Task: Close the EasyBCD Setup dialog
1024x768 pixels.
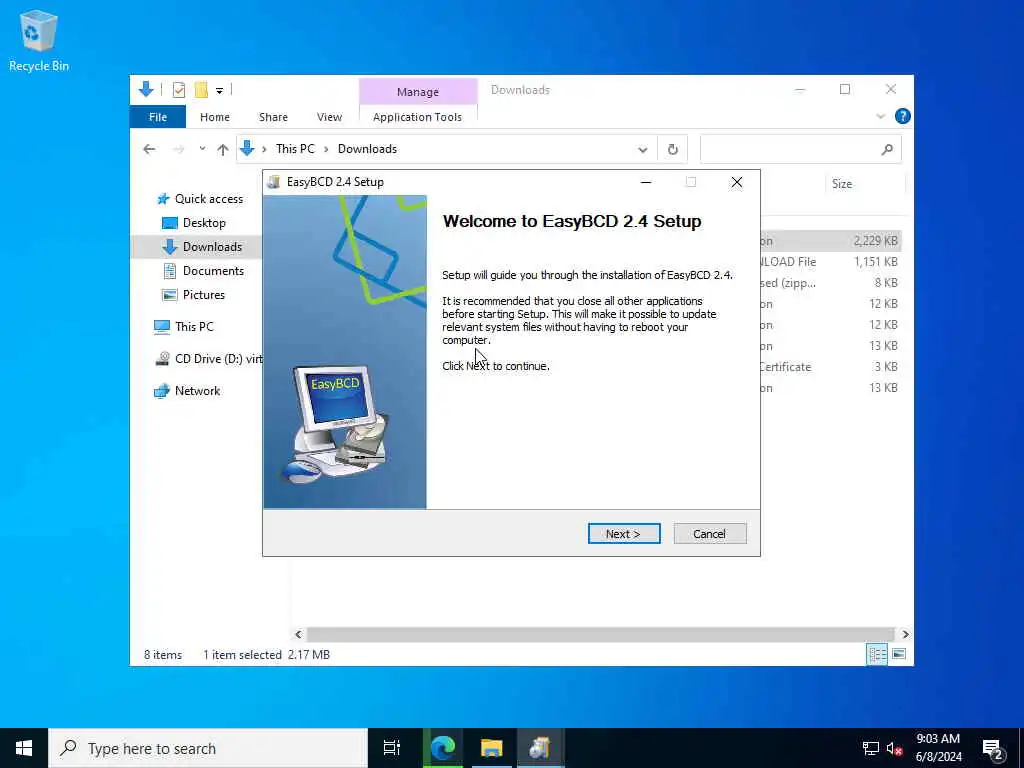Action: [737, 182]
